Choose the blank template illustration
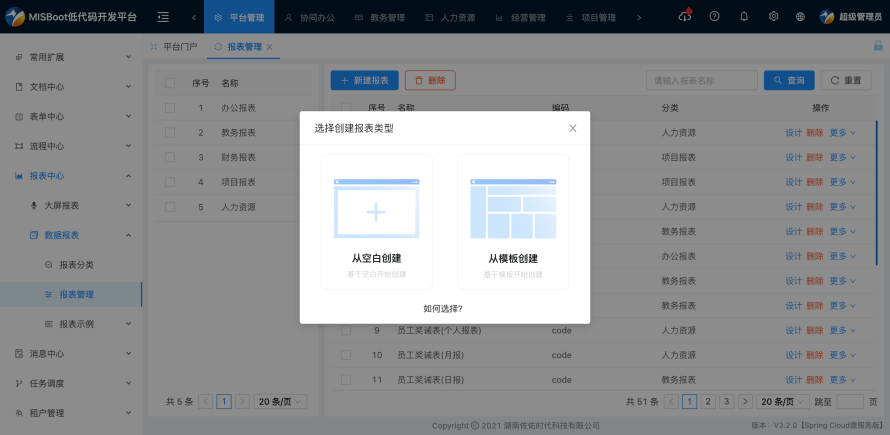Viewport: 890px width, 435px height. tap(376, 208)
